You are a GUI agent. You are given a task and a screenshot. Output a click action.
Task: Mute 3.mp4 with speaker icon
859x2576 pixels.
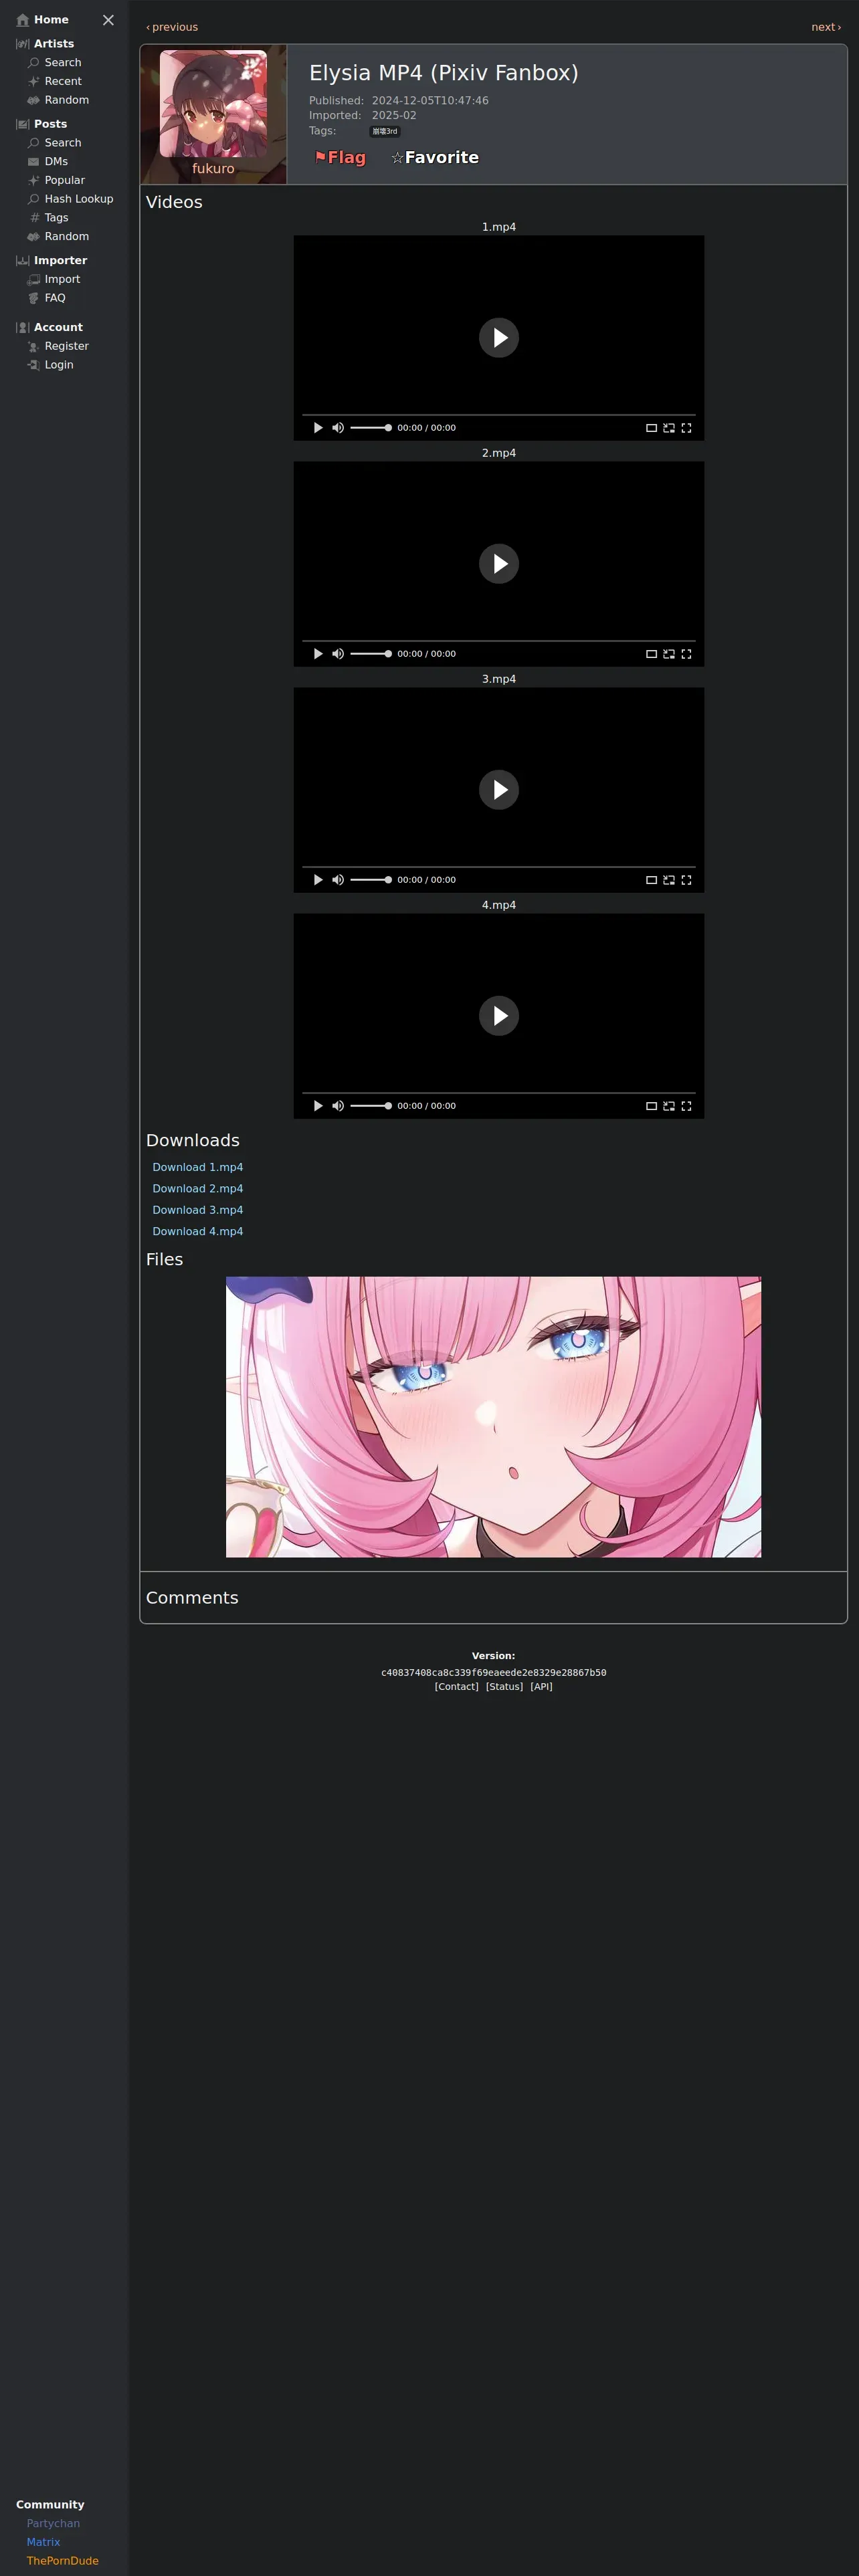point(338,880)
